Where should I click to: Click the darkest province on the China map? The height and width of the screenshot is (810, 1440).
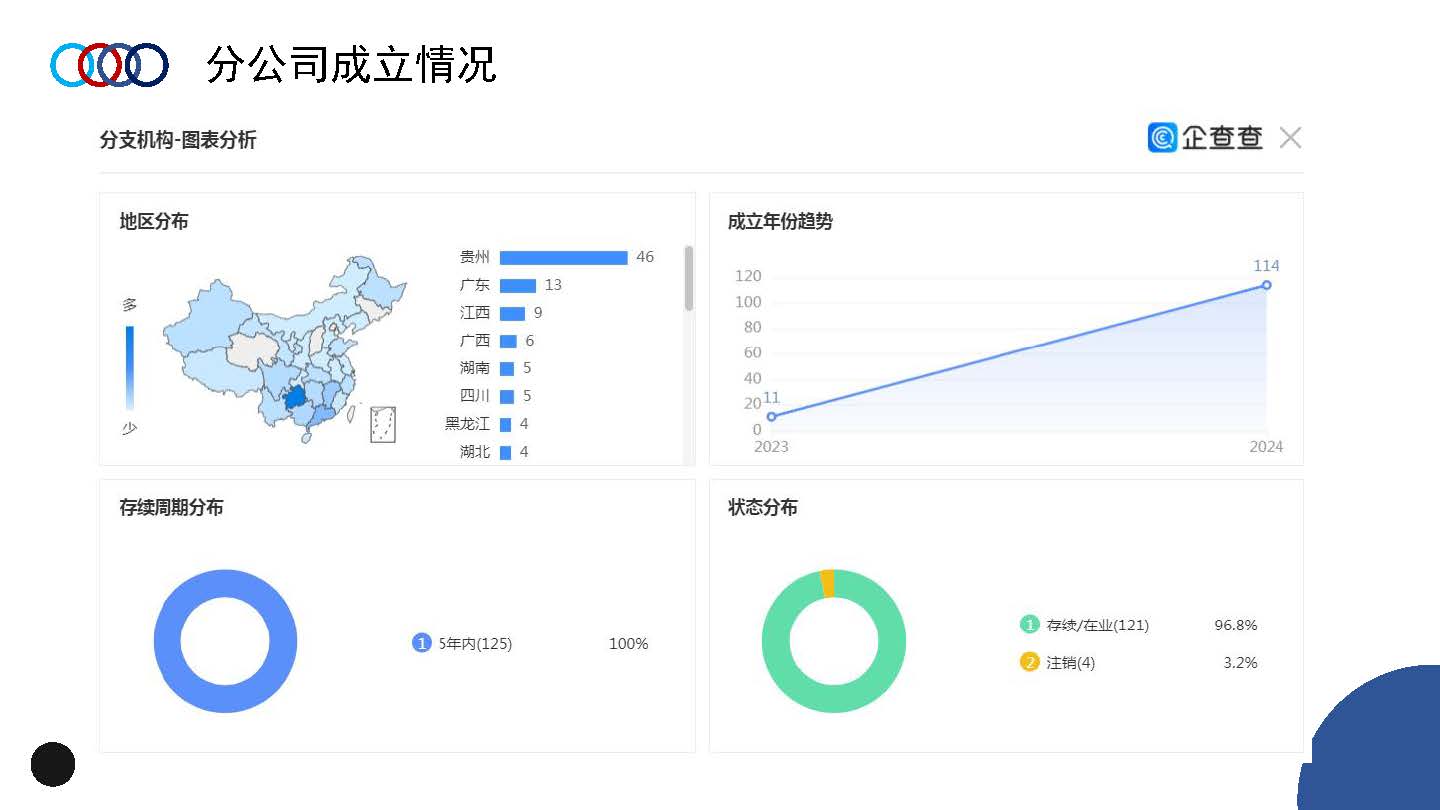tap(294, 398)
